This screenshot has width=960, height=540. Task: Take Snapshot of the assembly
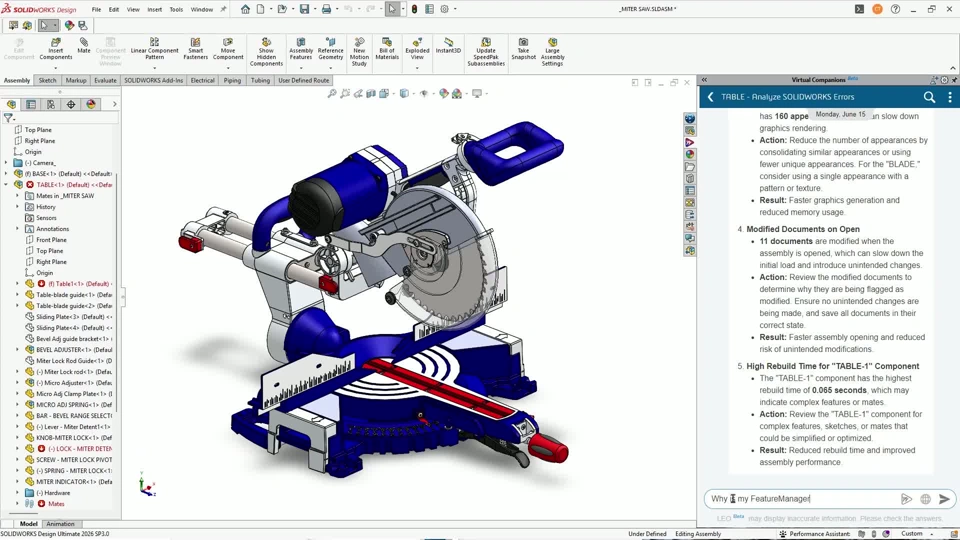(523, 48)
